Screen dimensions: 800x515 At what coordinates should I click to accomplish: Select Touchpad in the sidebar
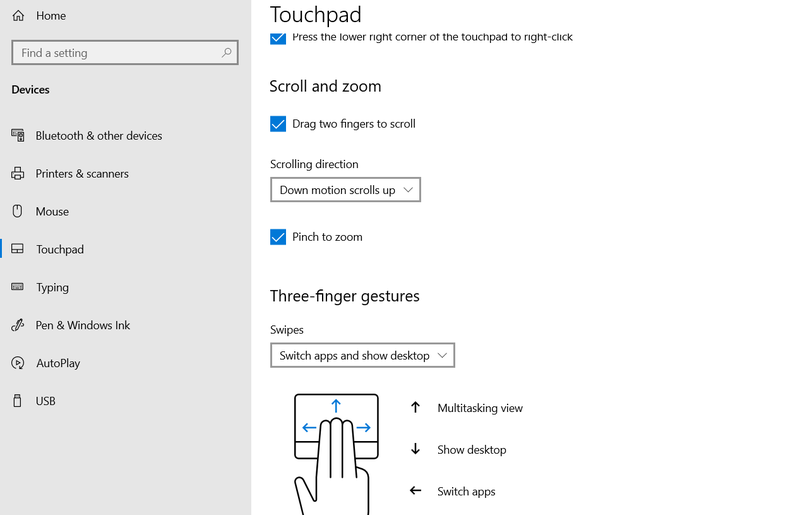pyautogui.click(x=60, y=250)
